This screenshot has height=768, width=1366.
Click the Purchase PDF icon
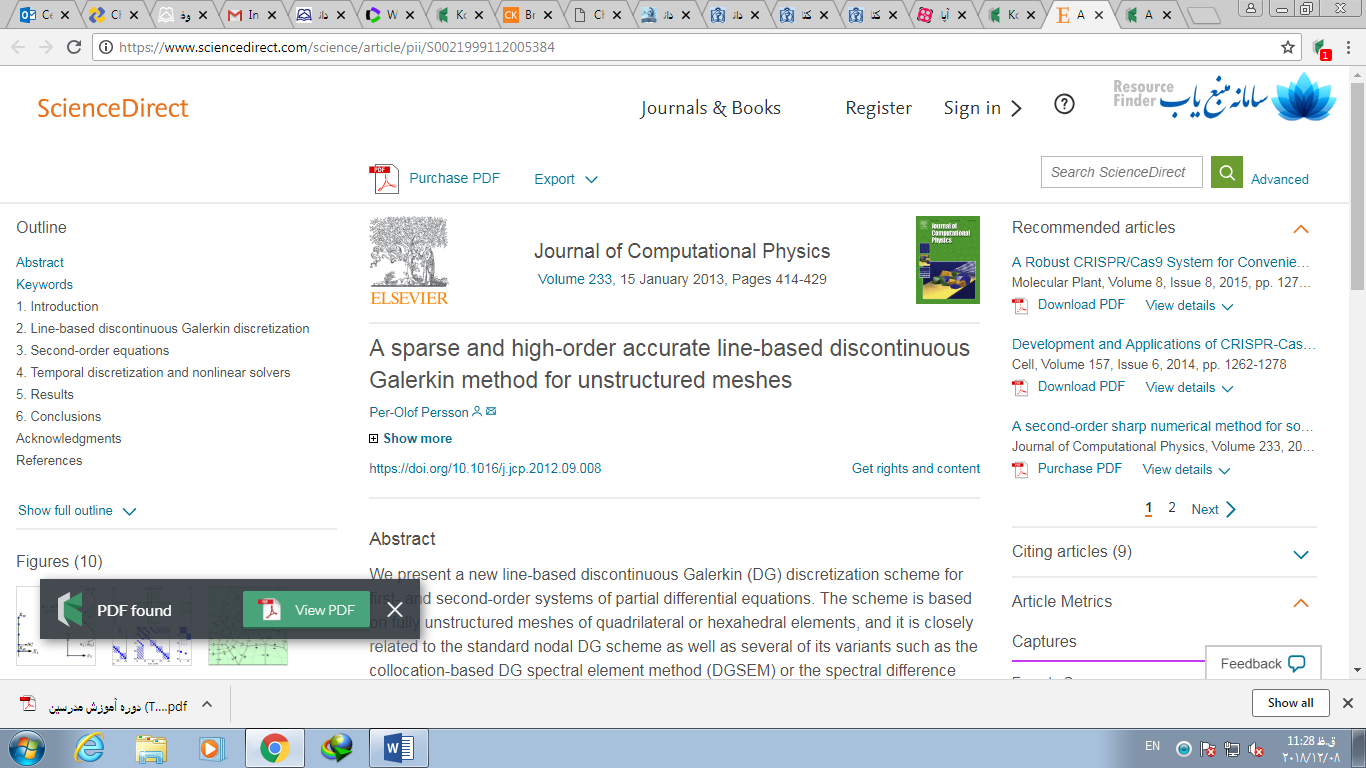tap(384, 179)
